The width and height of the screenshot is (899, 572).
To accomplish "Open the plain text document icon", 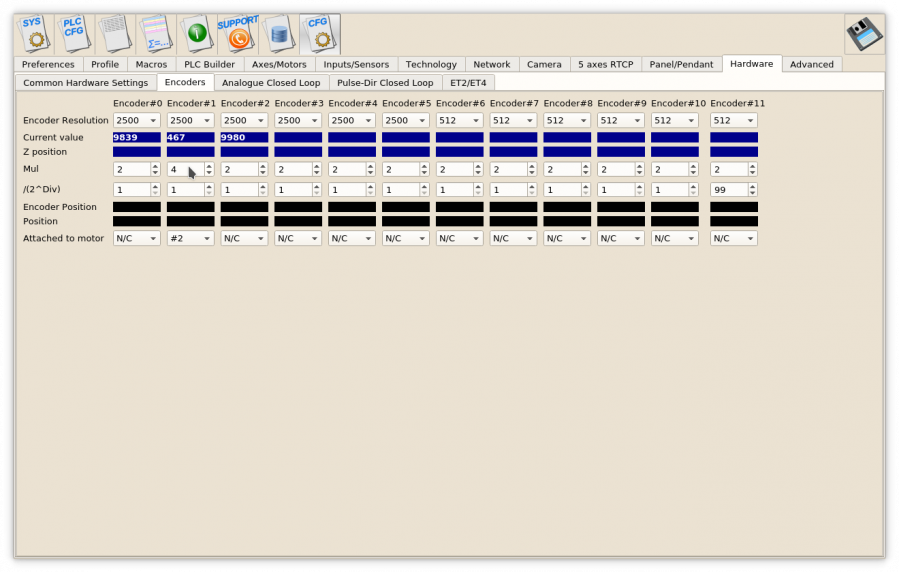I will pos(114,33).
